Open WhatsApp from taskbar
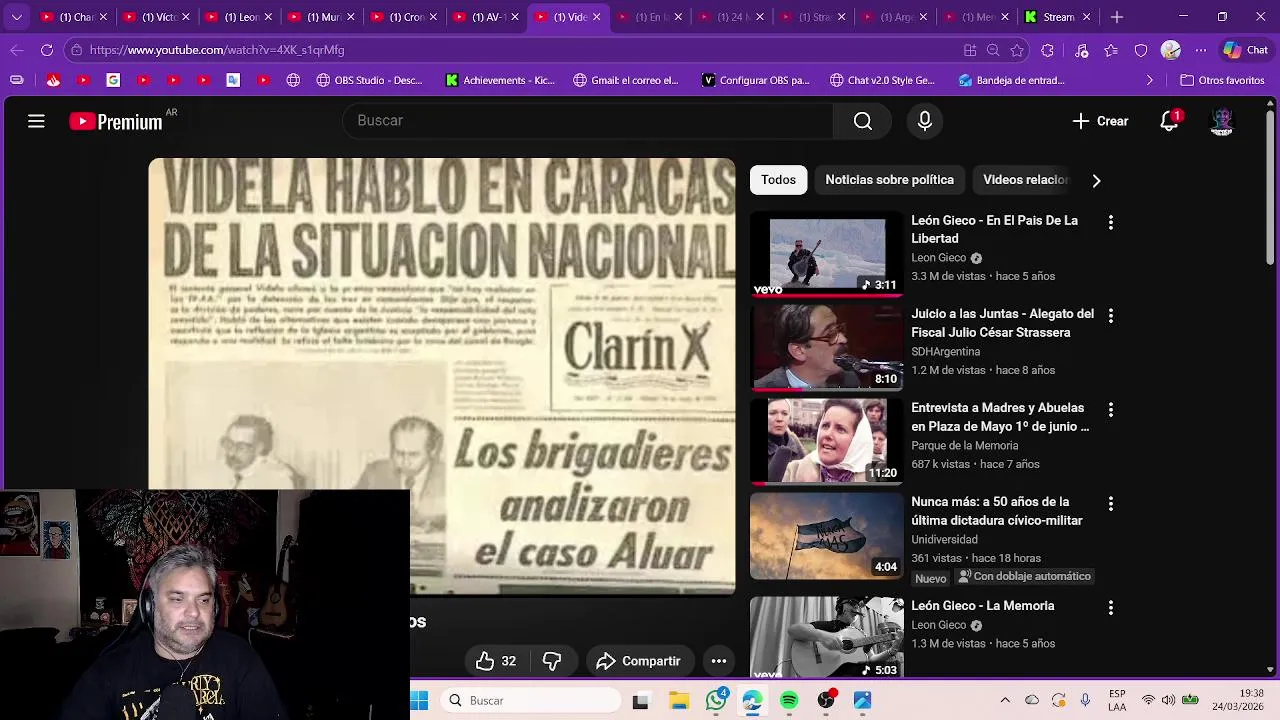 (716, 701)
